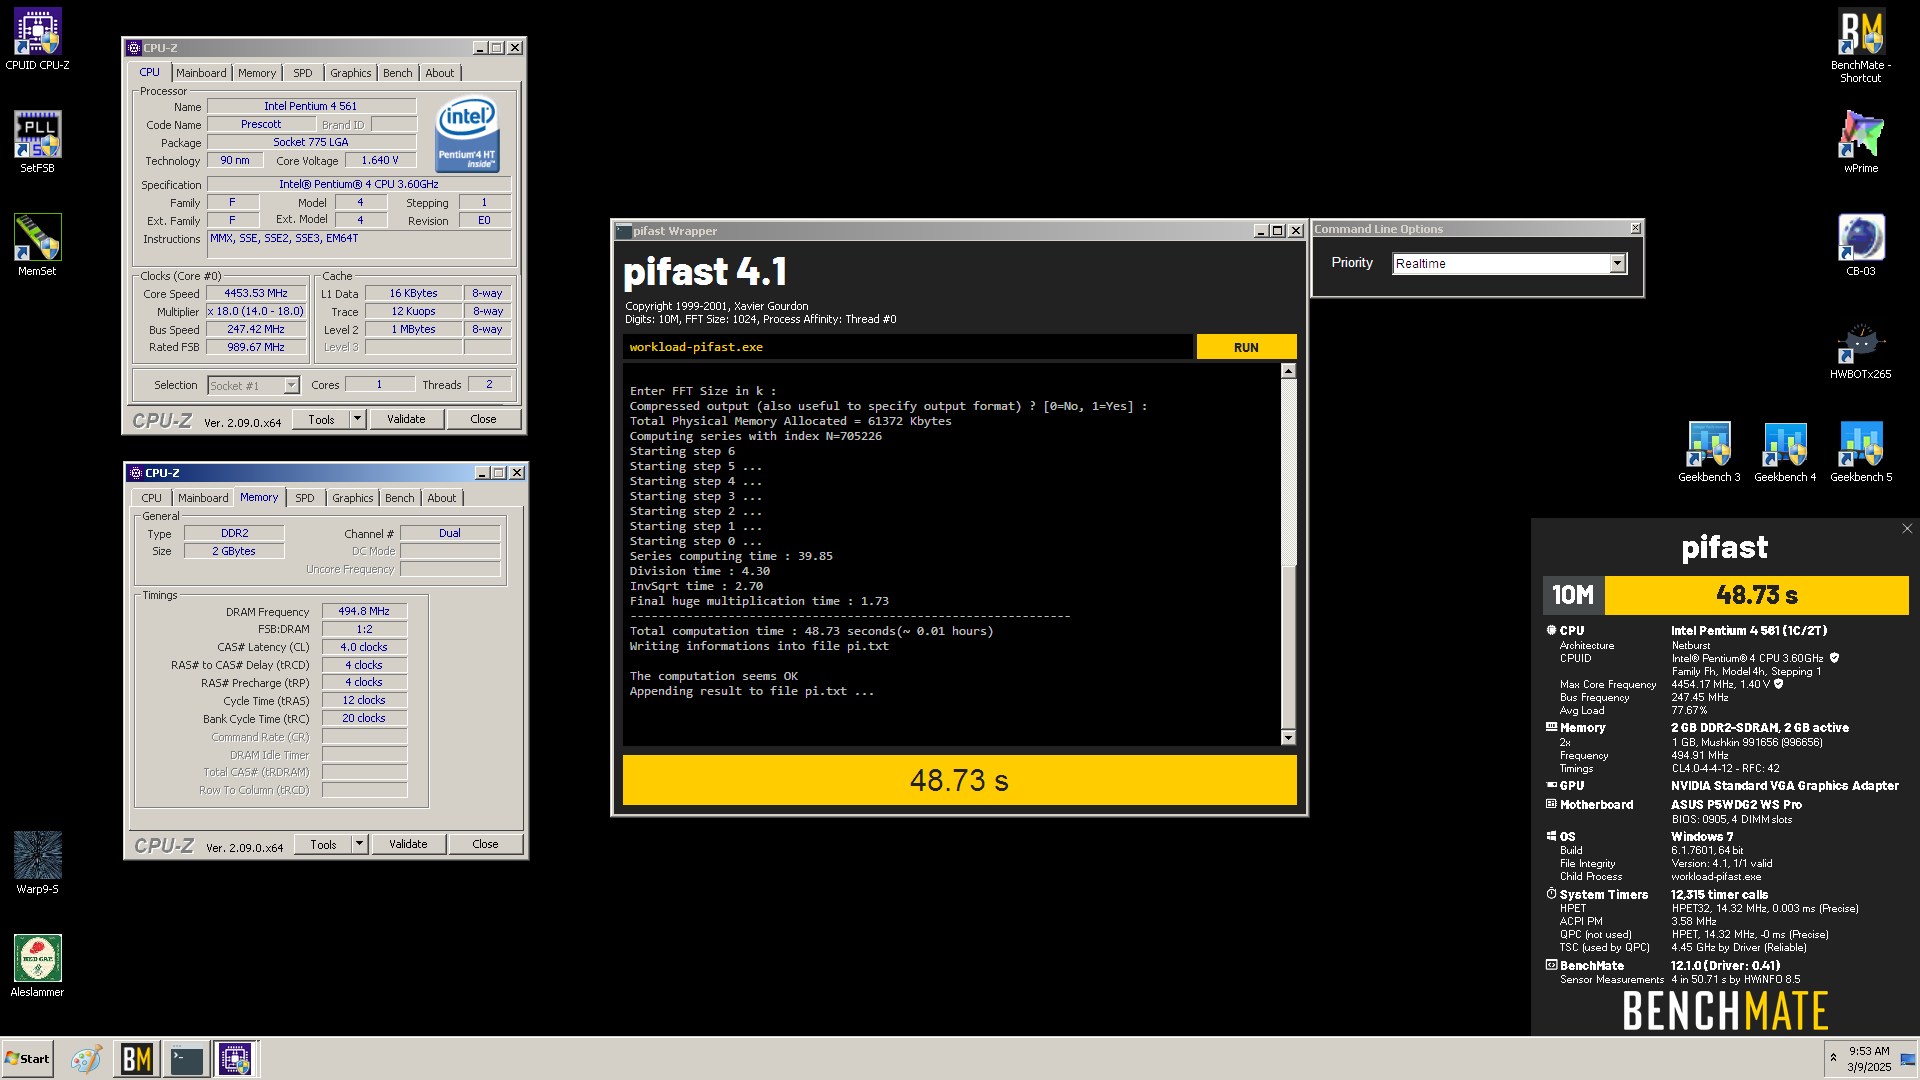Screen dimensions: 1920x1080
Task: Switch to BenchMate taskbar icon
Action: click(x=136, y=1059)
